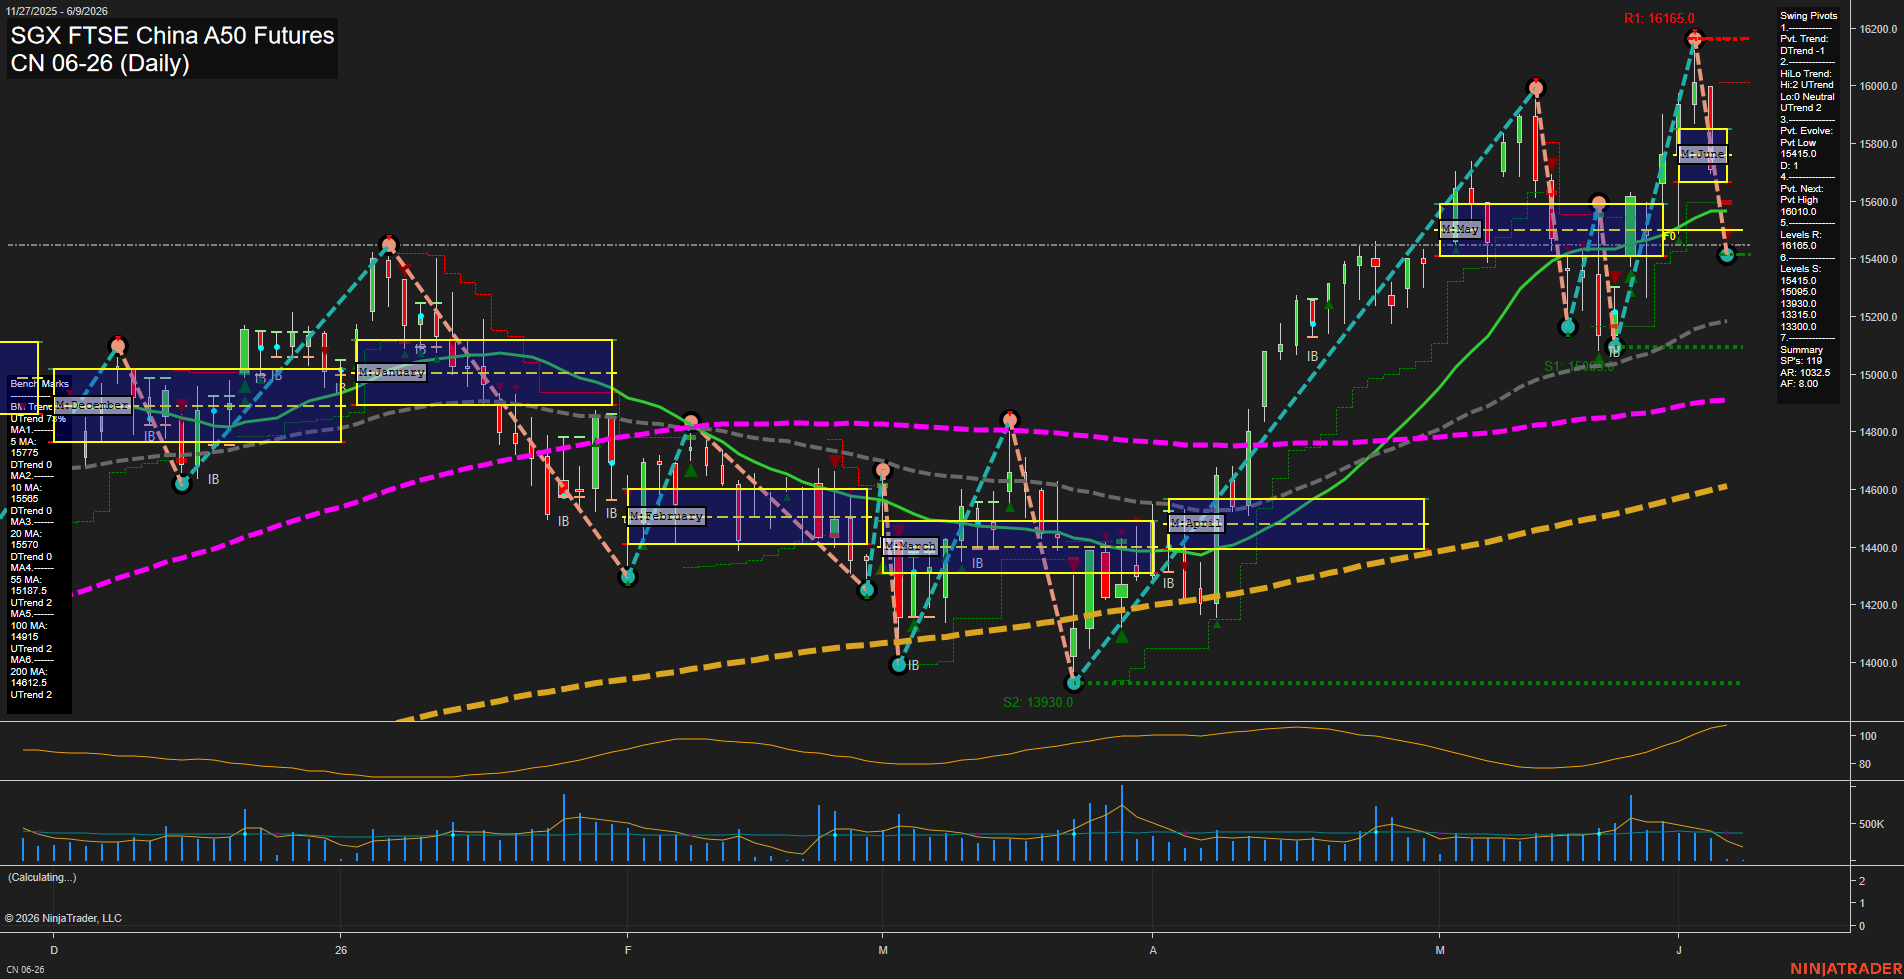Viewport: 1904px width, 979px height.
Task: Click the 100 MA value 14915
Action: pyautogui.click(x=24, y=637)
